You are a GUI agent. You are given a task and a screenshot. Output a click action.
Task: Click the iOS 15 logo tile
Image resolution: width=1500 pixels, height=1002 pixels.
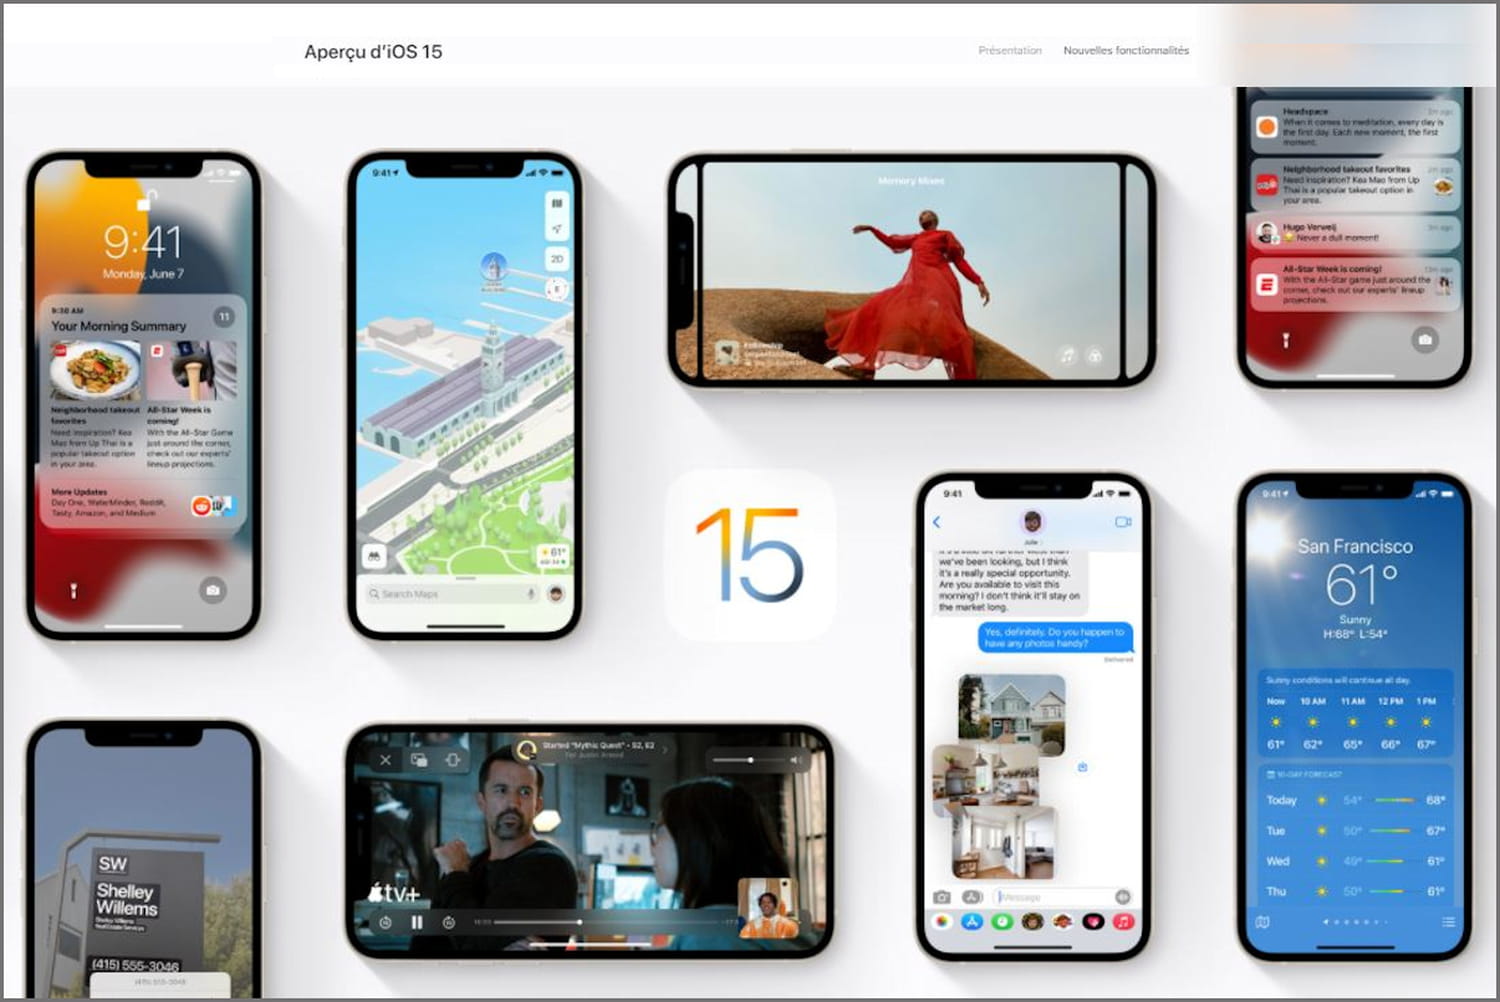[x=750, y=555]
